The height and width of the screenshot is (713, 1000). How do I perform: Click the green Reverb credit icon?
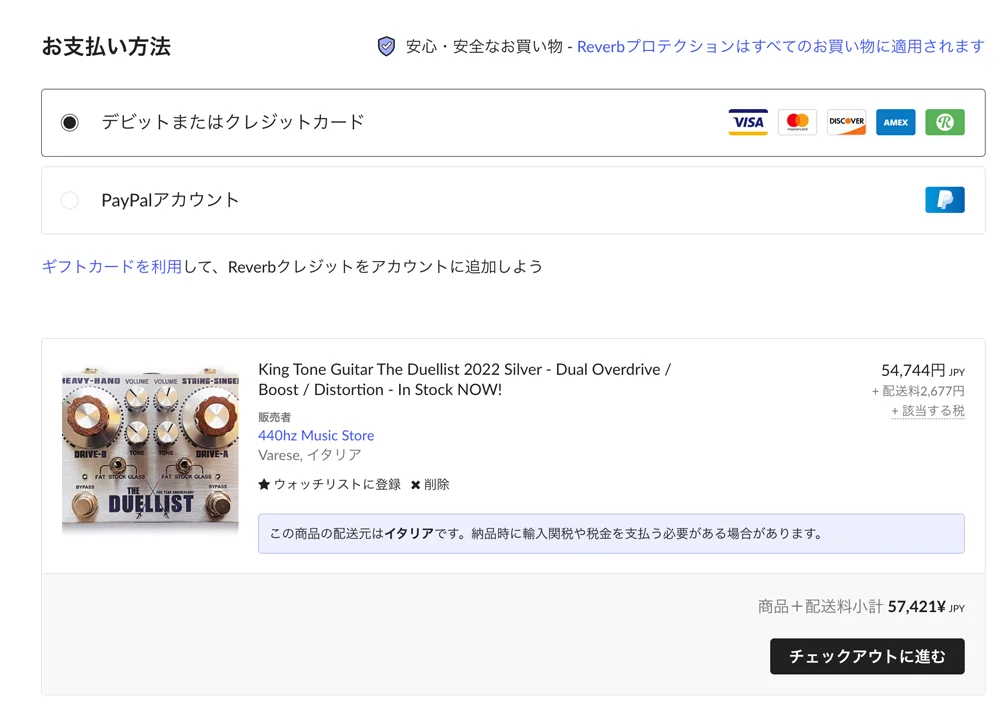945,122
